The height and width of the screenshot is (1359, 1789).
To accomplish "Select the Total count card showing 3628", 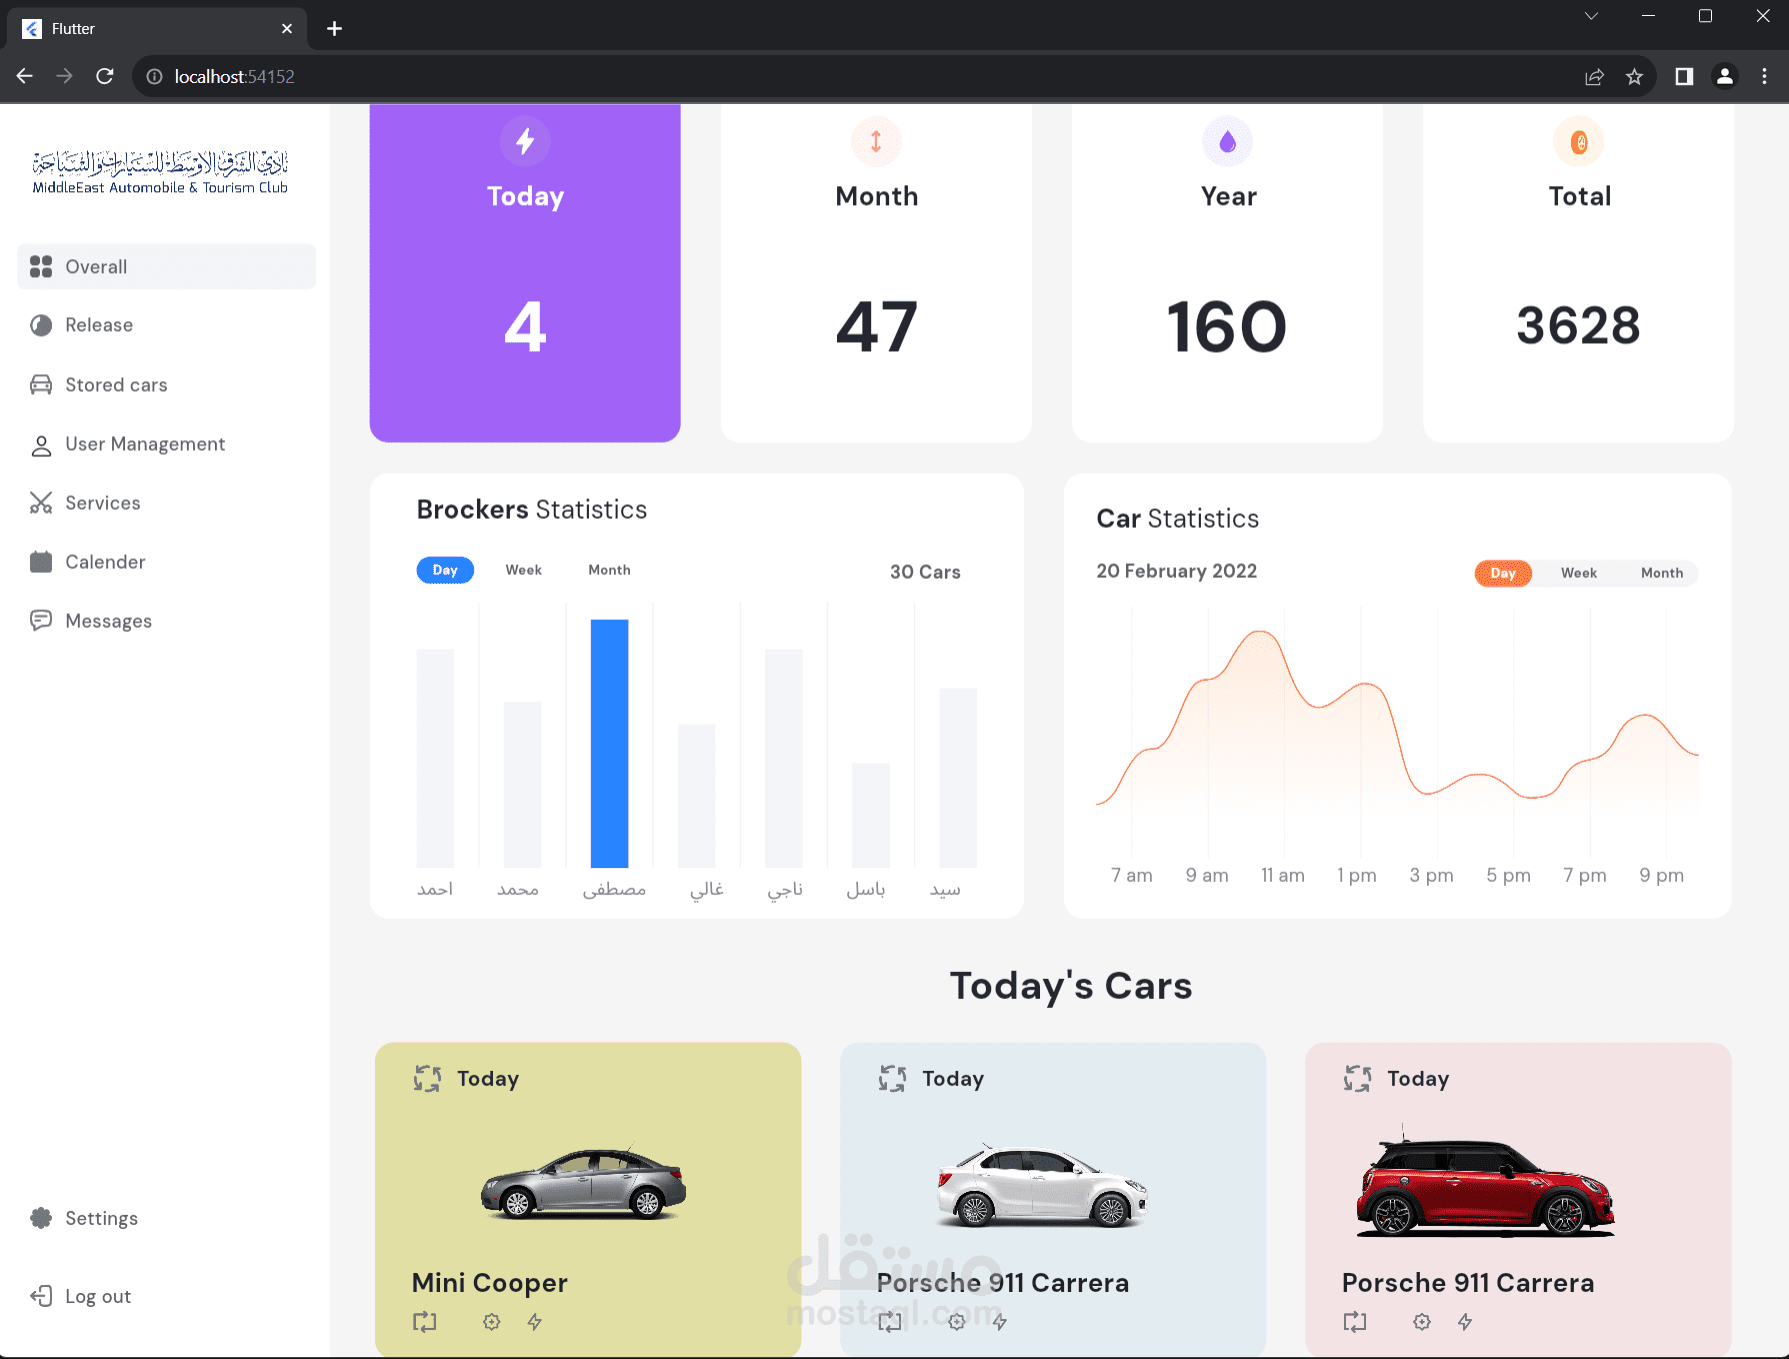I will (x=1579, y=273).
